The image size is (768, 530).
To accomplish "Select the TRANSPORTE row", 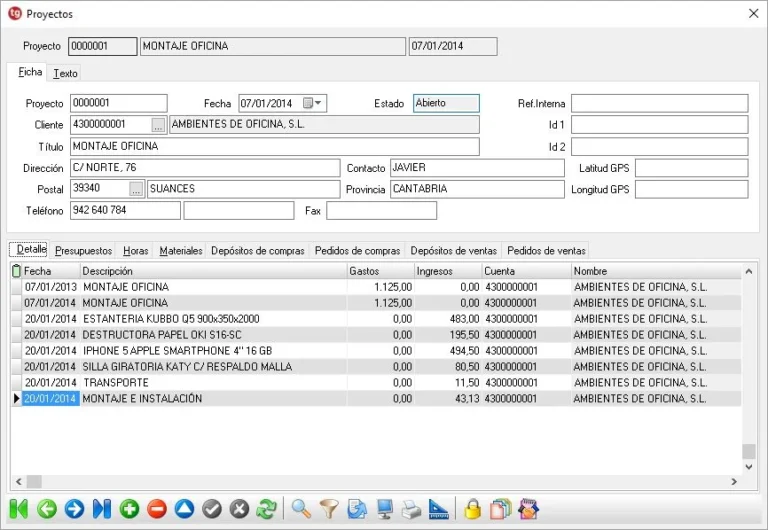I will point(376,383).
